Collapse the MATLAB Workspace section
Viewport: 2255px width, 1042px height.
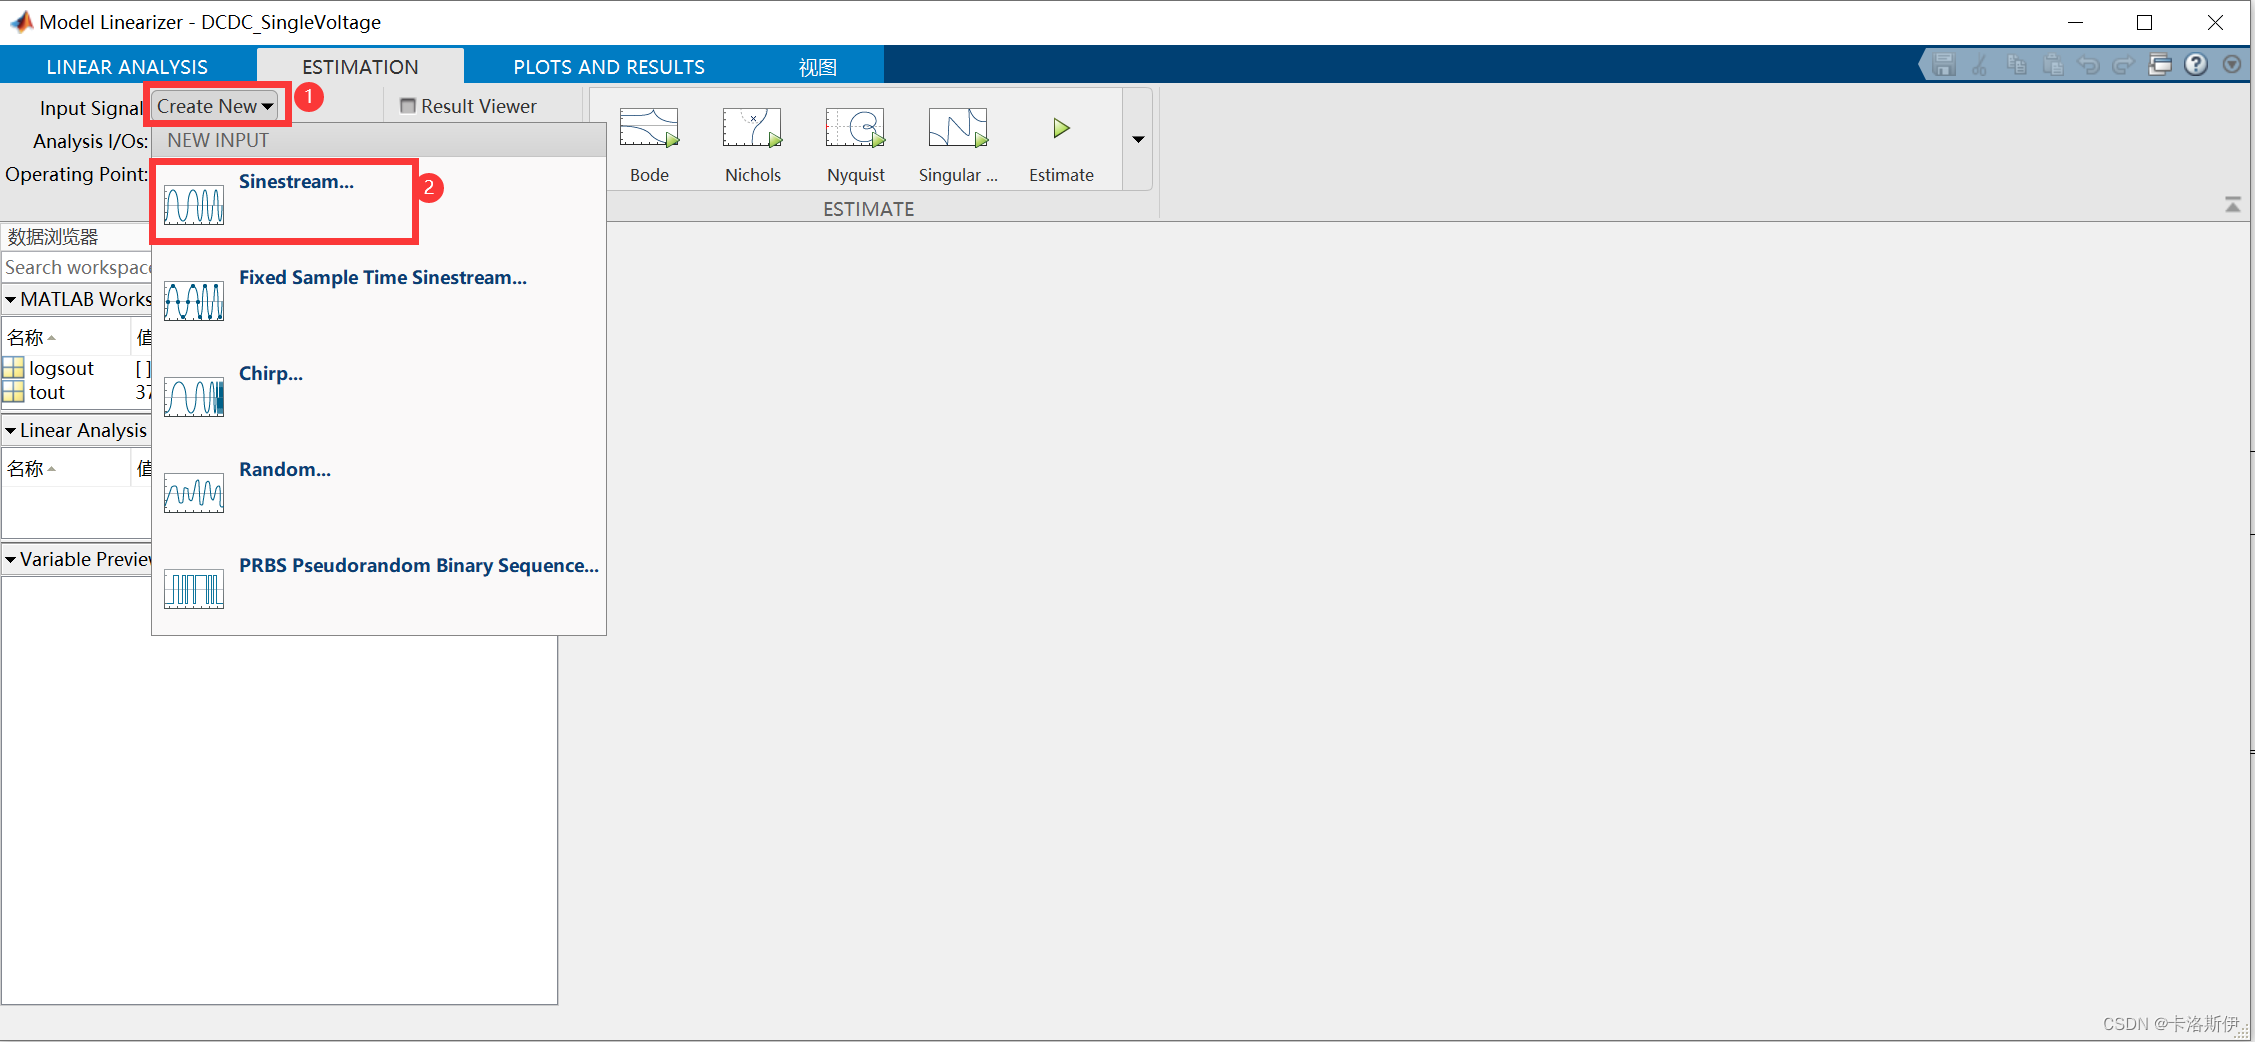pos(10,299)
